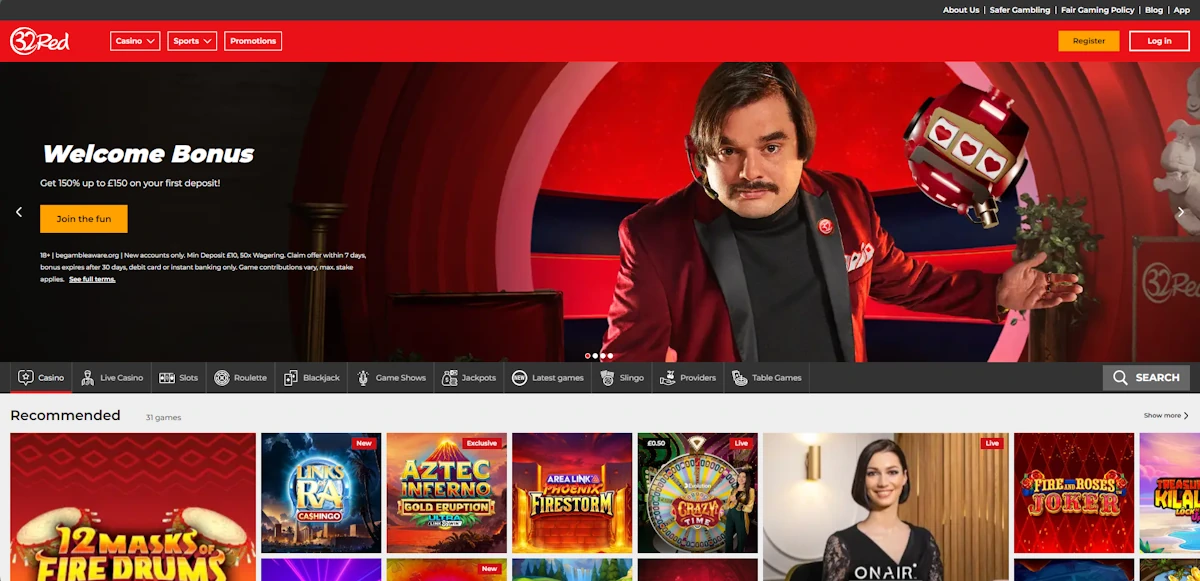This screenshot has width=1200, height=581.
Task: Open the ON AIR live dealer game
Action: (x=886, y=507)
